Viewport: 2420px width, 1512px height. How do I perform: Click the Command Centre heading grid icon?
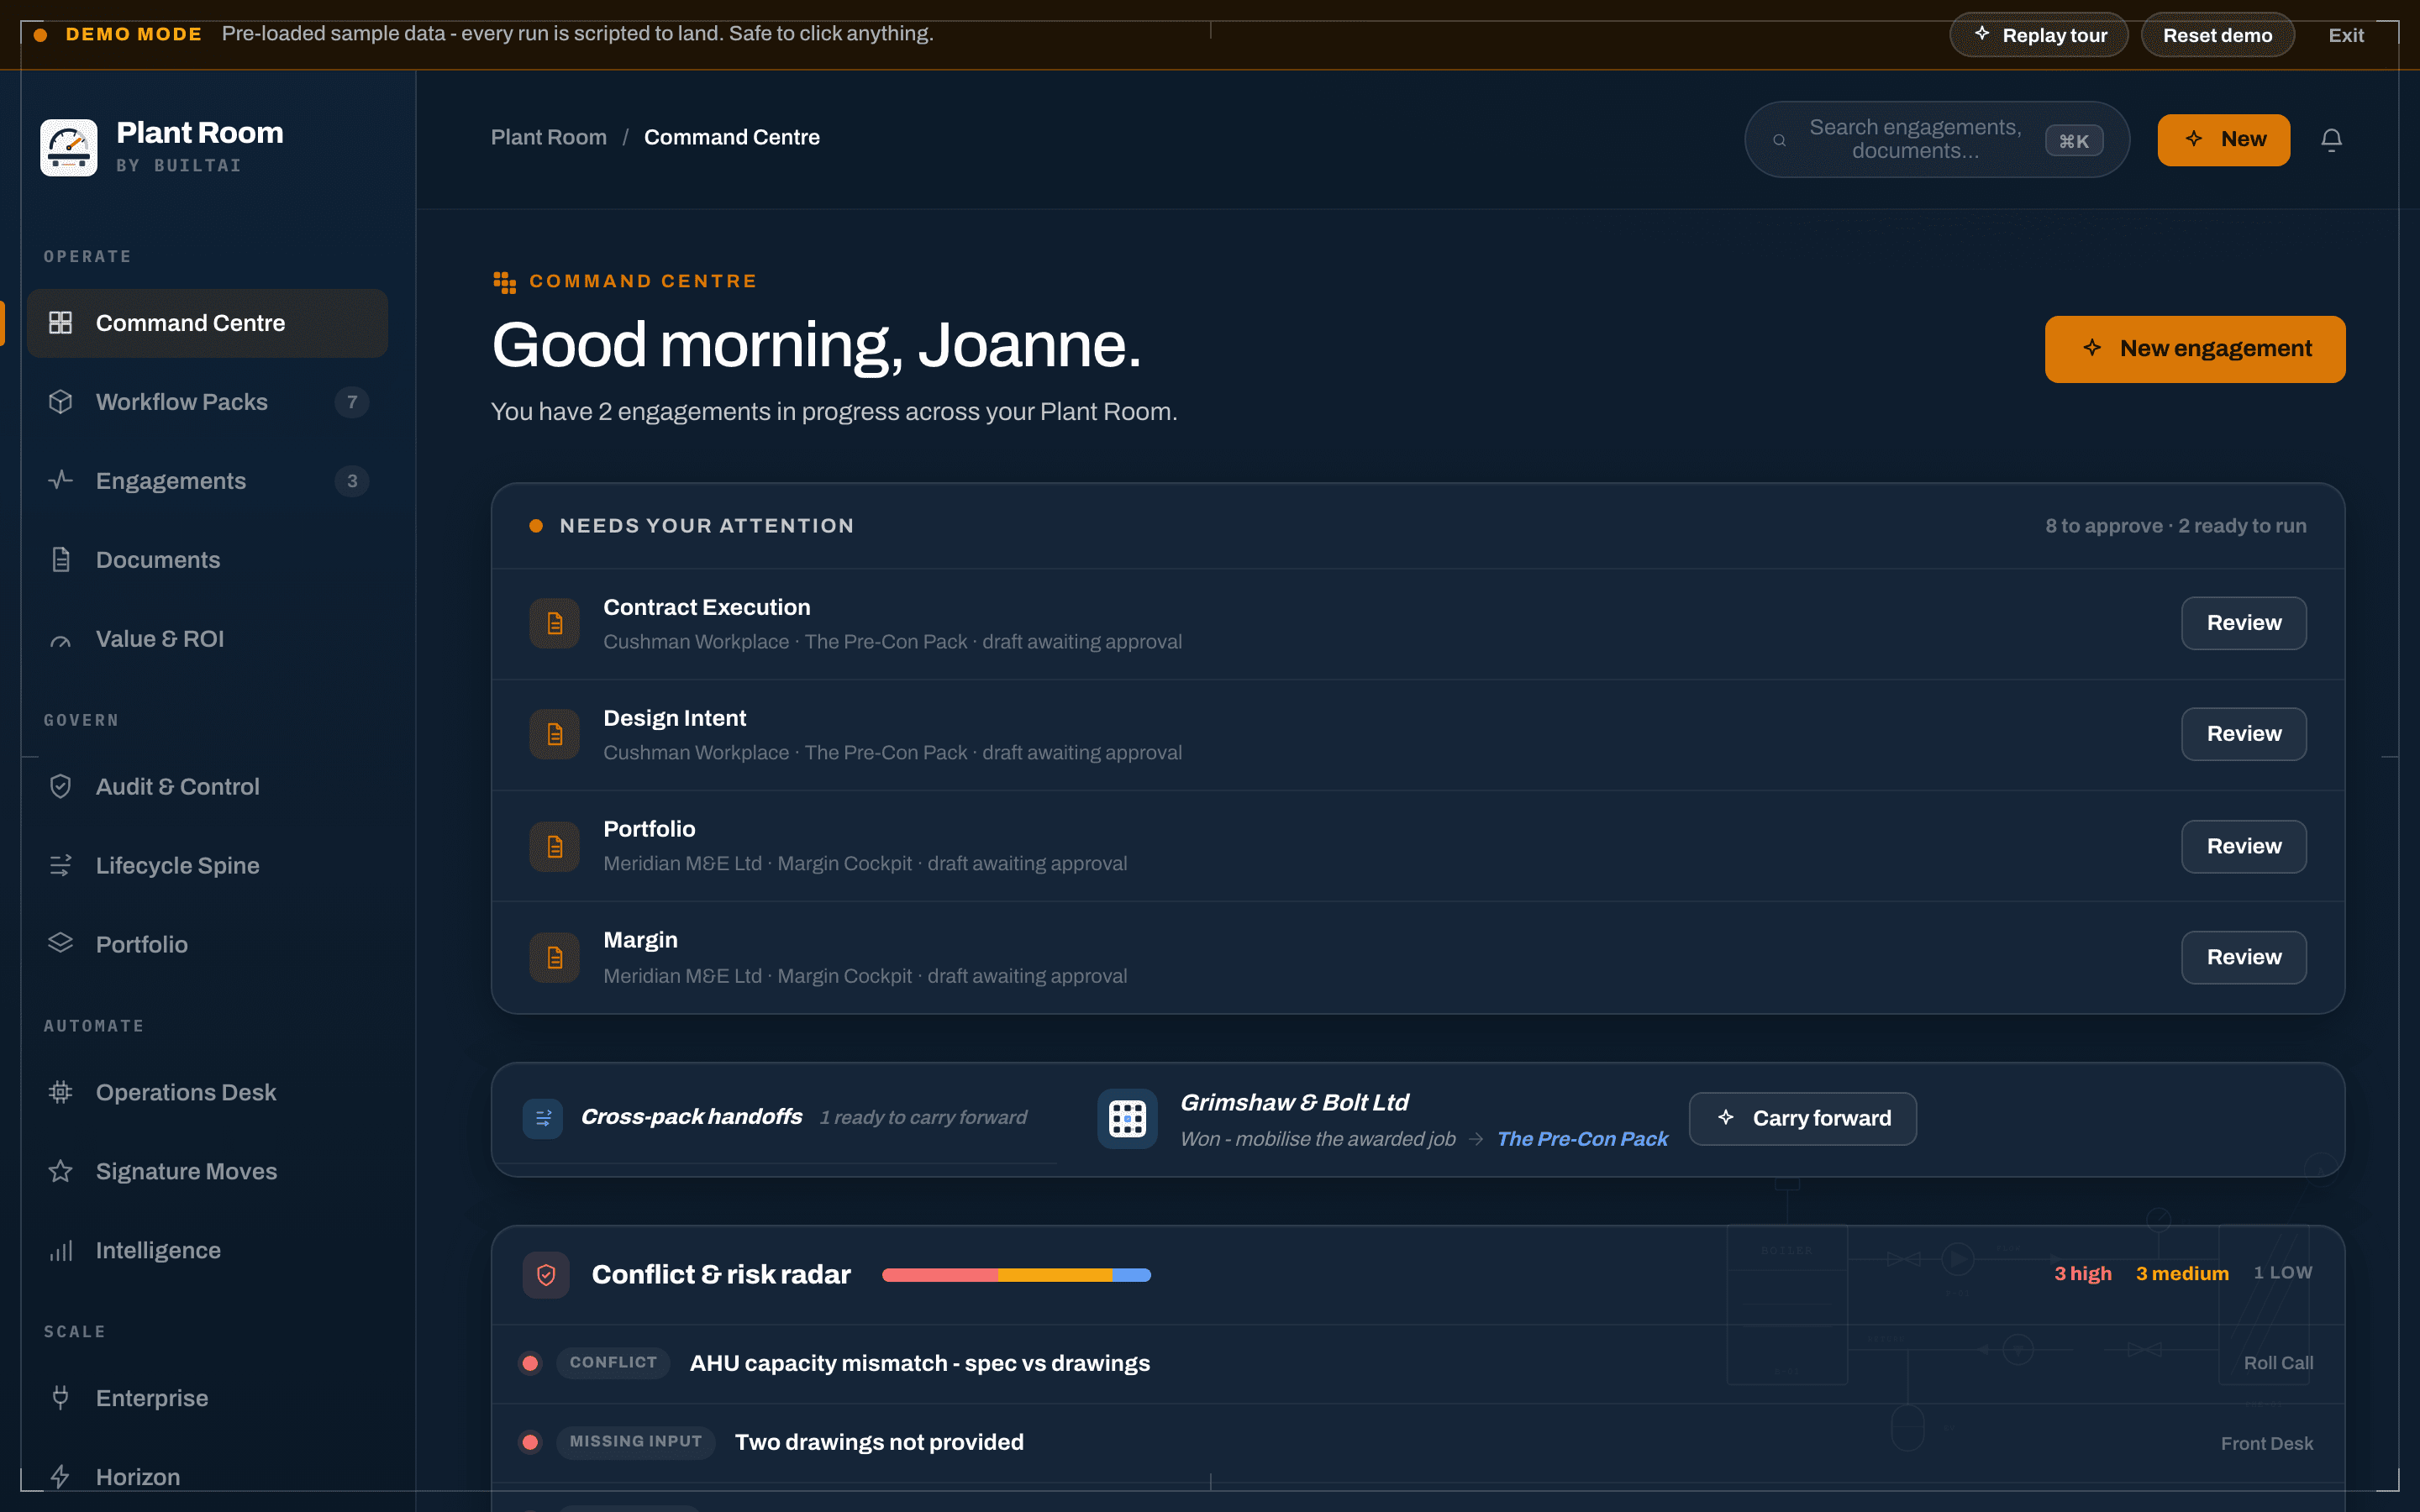point(504,282)
